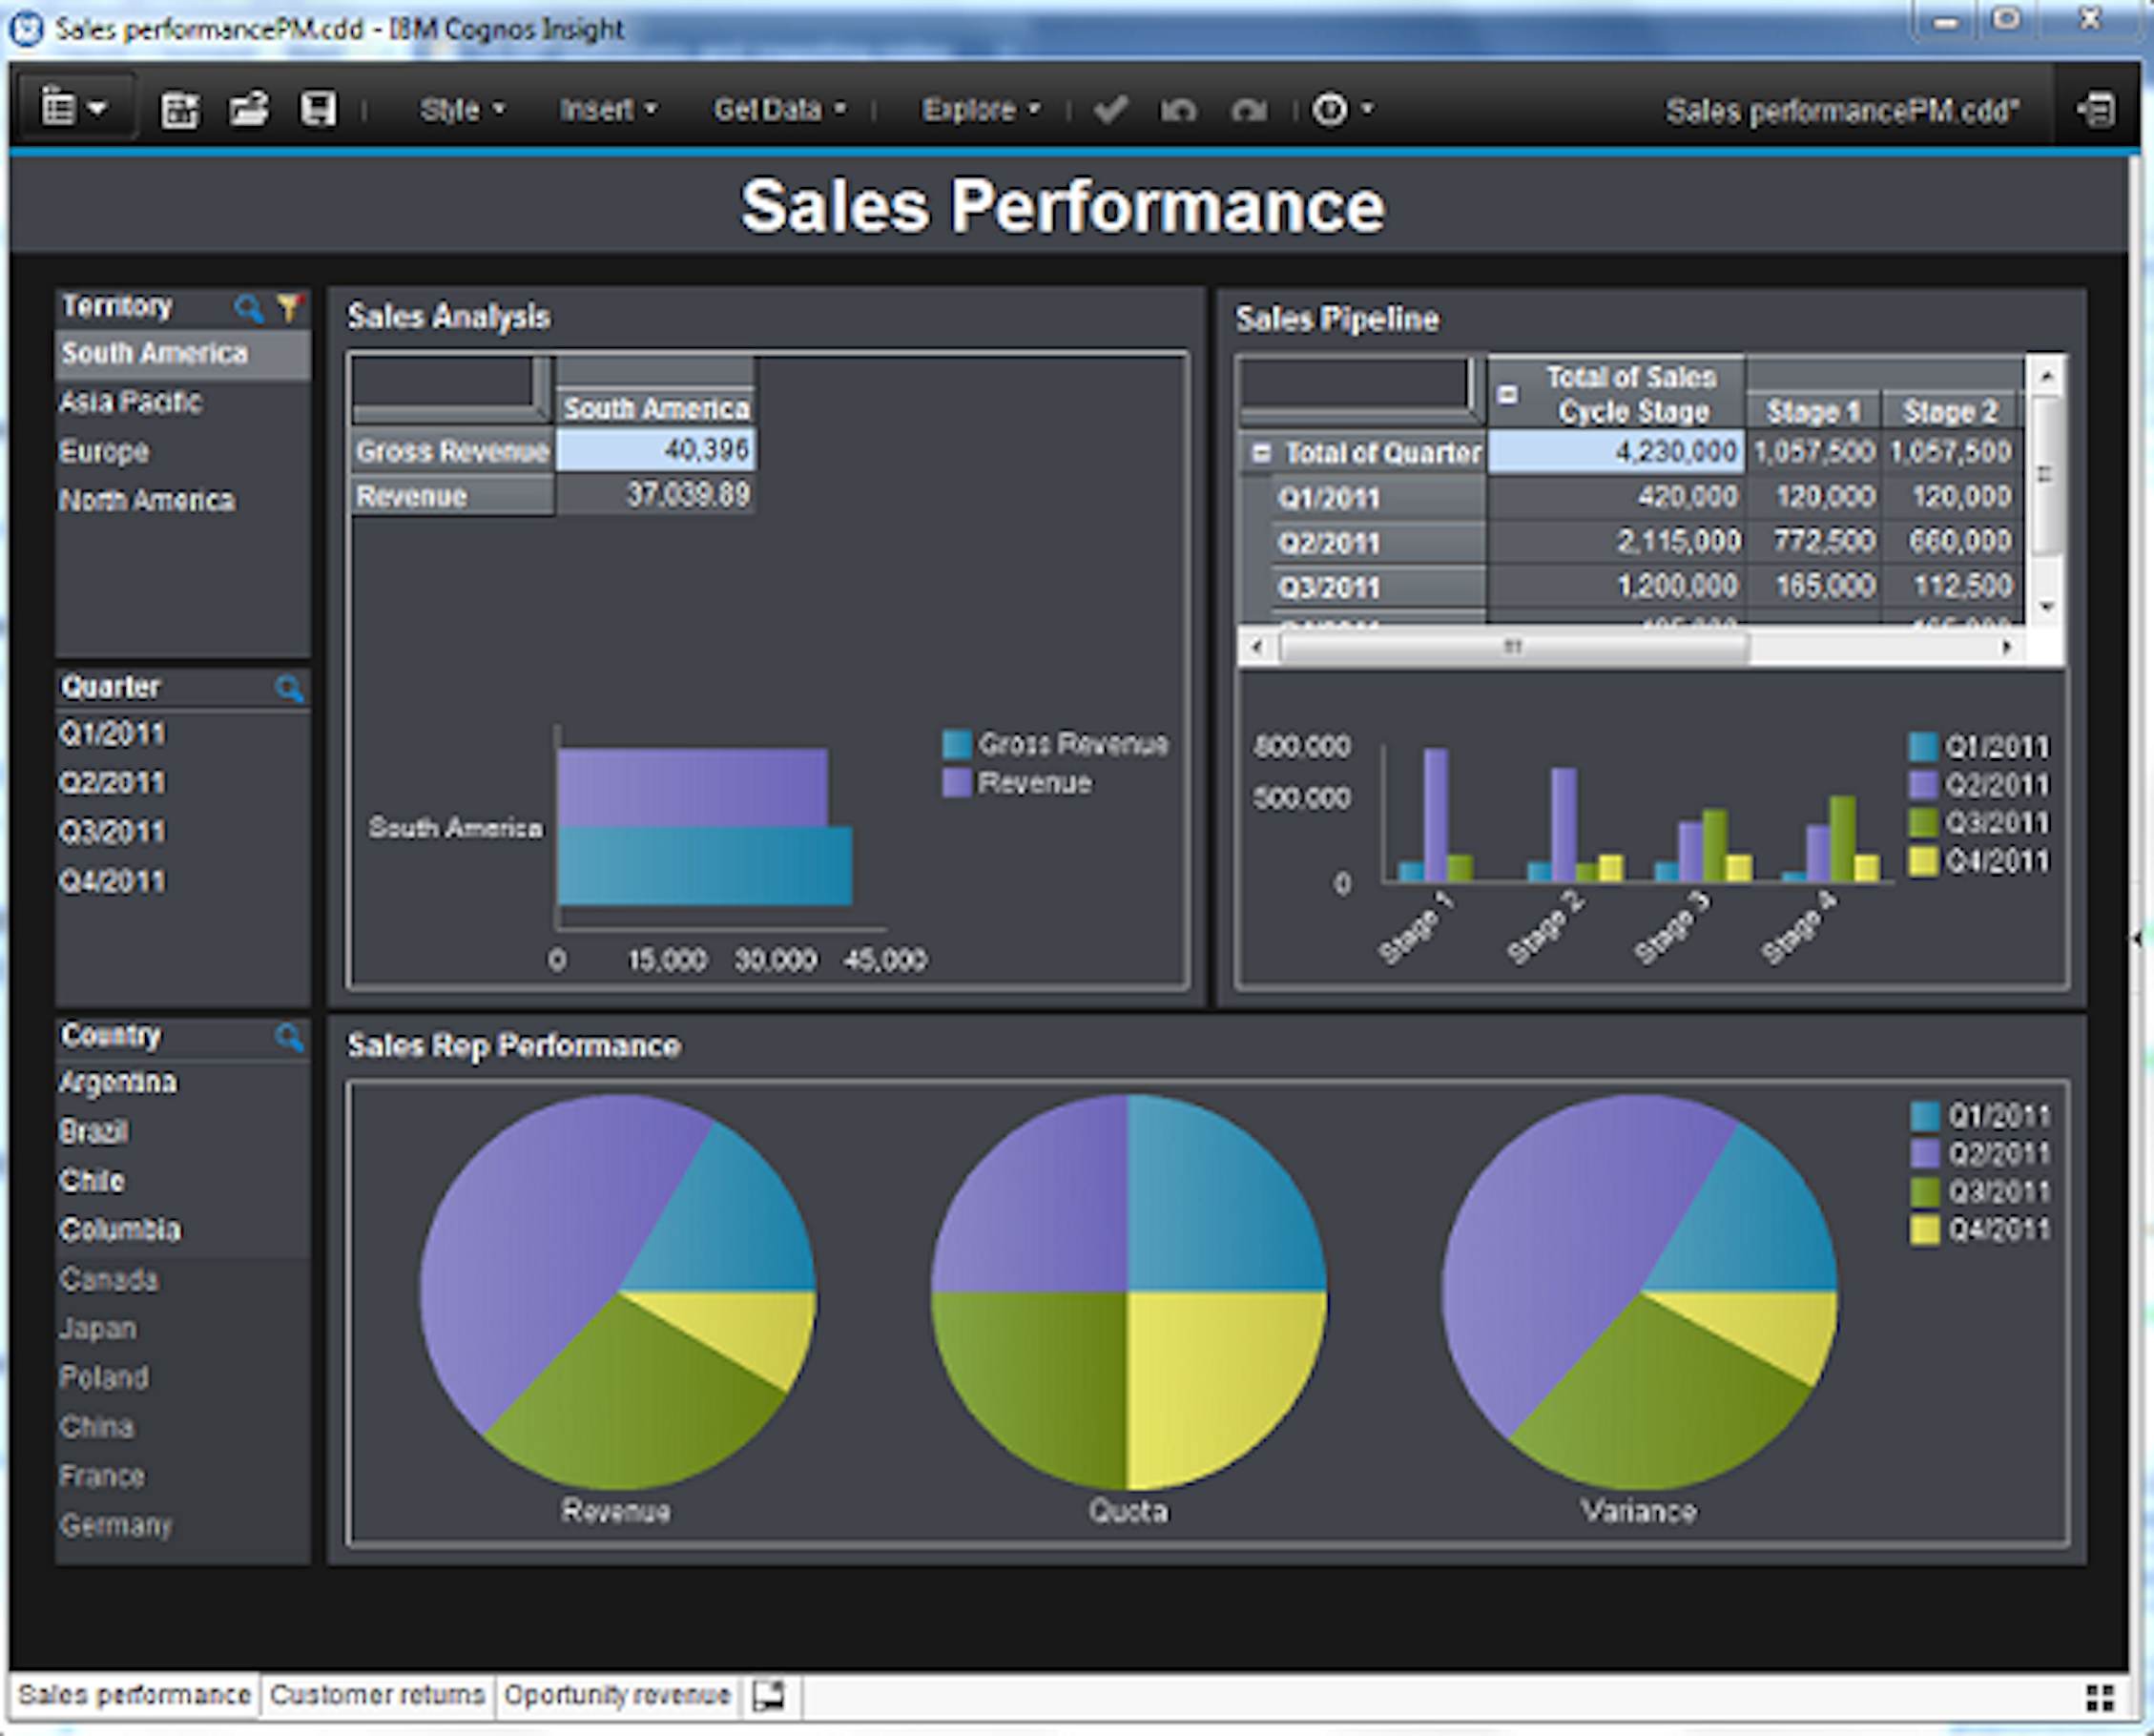Commit changes using the checkmark icon
Image resolution: width=2154 pixels, height=1736 pixels.
pyautogui.click(x=1110, y=110)
